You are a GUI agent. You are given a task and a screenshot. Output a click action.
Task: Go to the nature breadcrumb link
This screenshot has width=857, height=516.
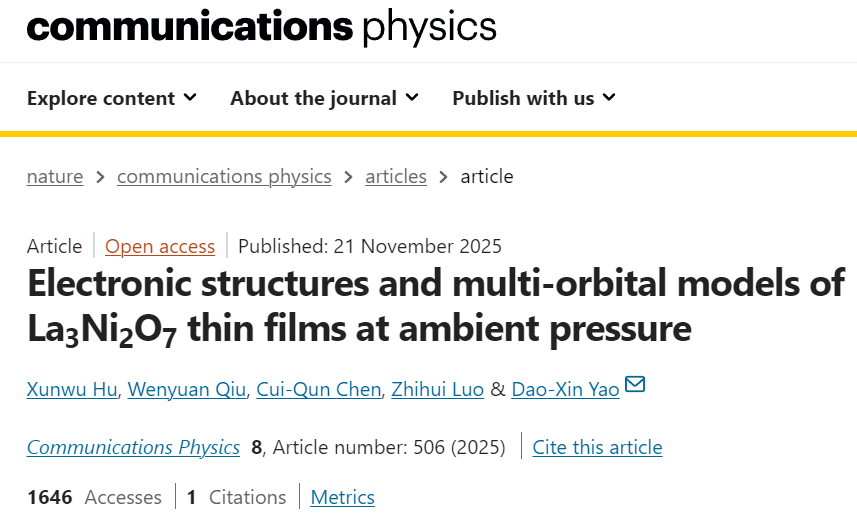click(55, 177)
